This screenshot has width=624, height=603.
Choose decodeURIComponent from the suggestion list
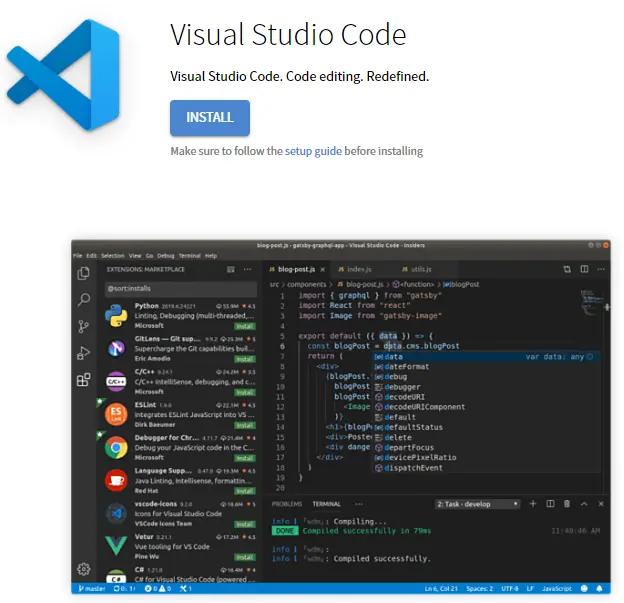(425, 407)
